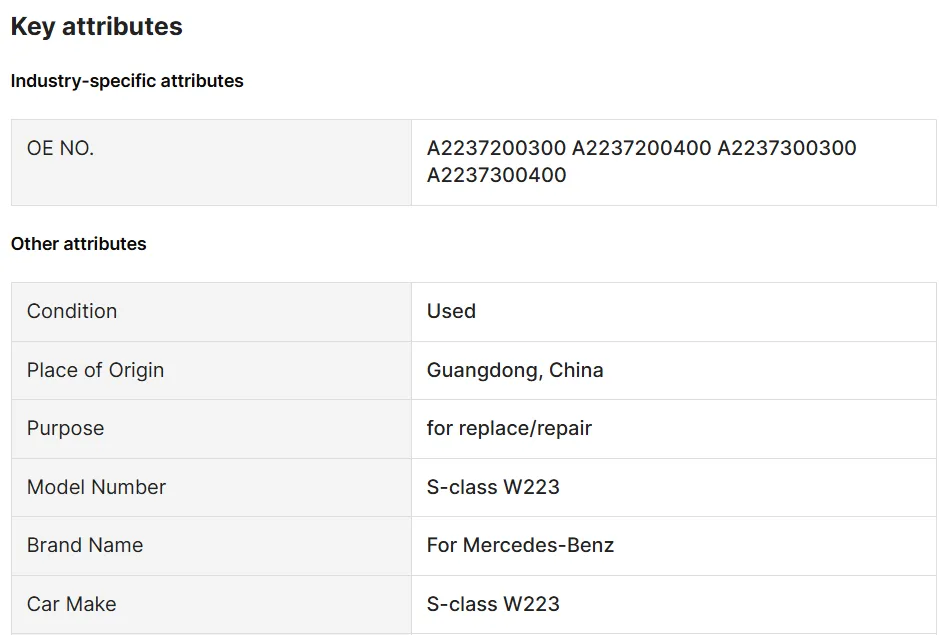This screenshot has width=939, height=635.
Task: Click the "Other attributes" subheading
Action: pos(78,244)
